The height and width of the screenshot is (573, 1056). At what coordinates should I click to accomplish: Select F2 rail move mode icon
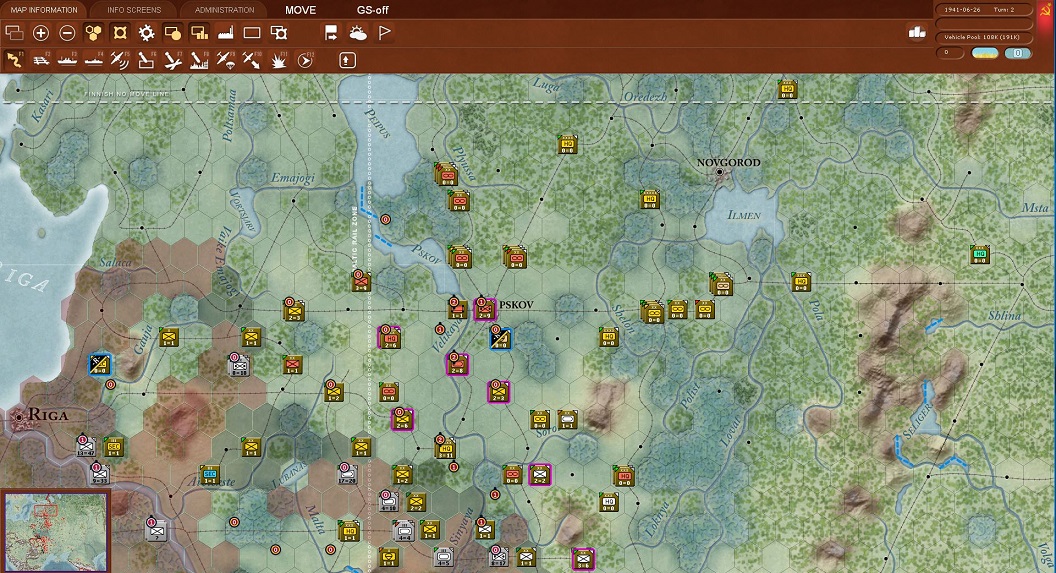(x=40, y=60)
